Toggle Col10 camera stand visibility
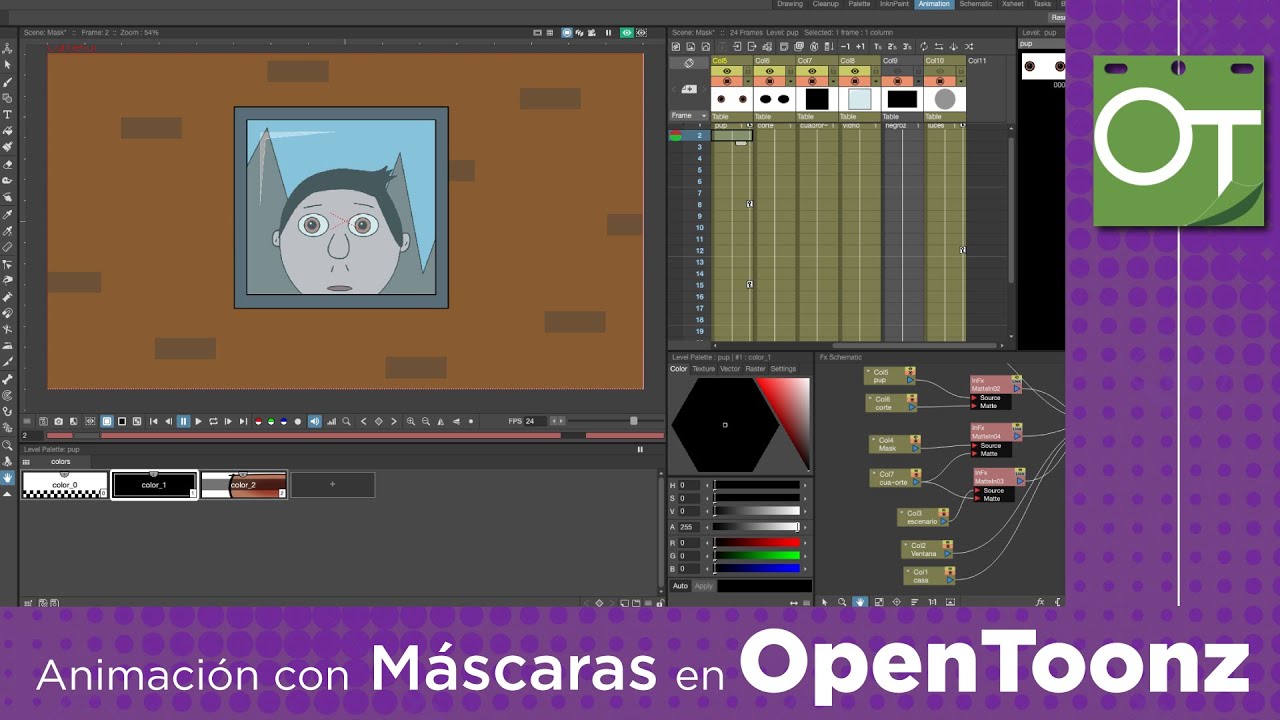Image resolution: width=1280 pixels, height=720 pixels. point(939,81)
